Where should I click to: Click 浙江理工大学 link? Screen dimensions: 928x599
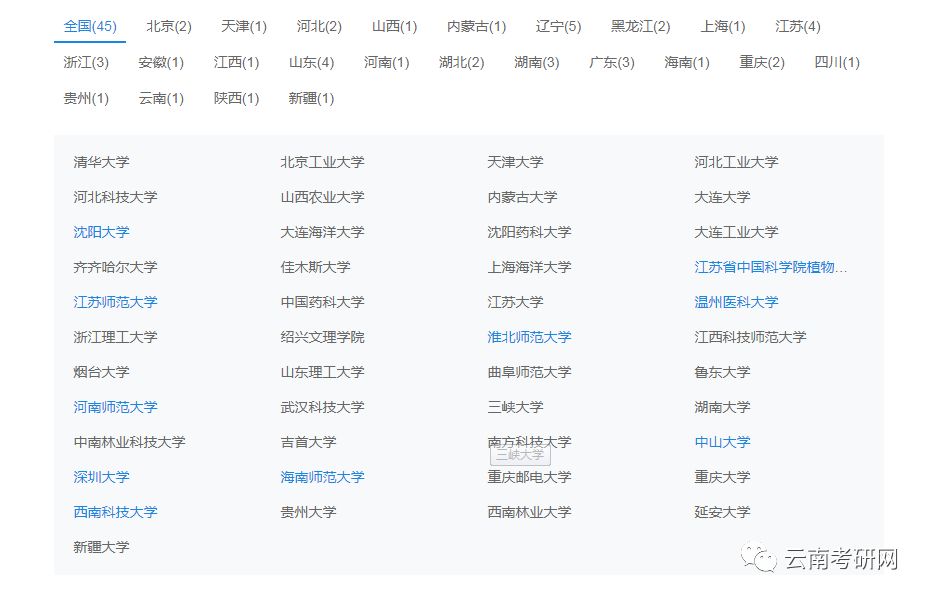pos(115,337)
